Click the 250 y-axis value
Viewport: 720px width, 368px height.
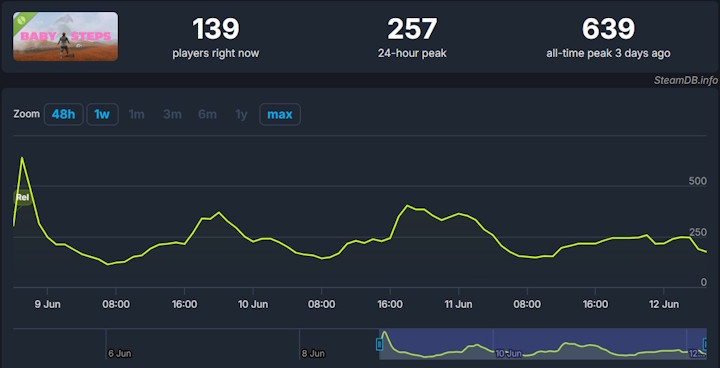pos(698,232)
